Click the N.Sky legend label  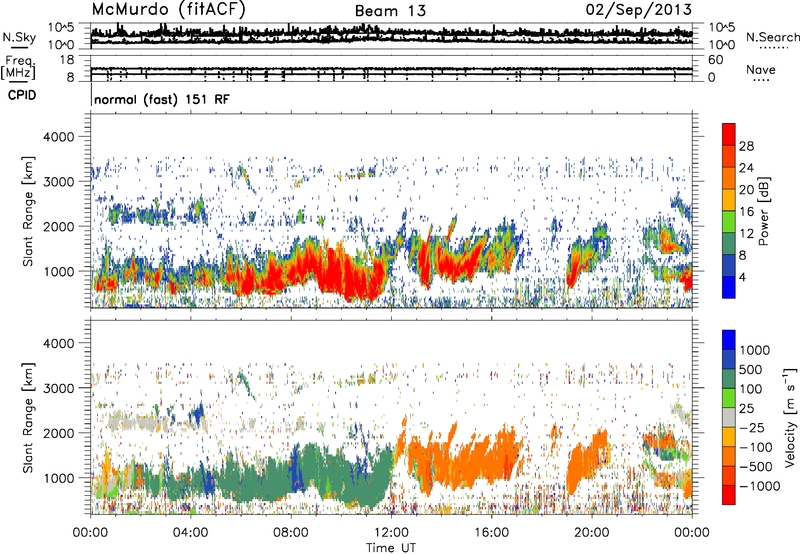coord(19,37)
